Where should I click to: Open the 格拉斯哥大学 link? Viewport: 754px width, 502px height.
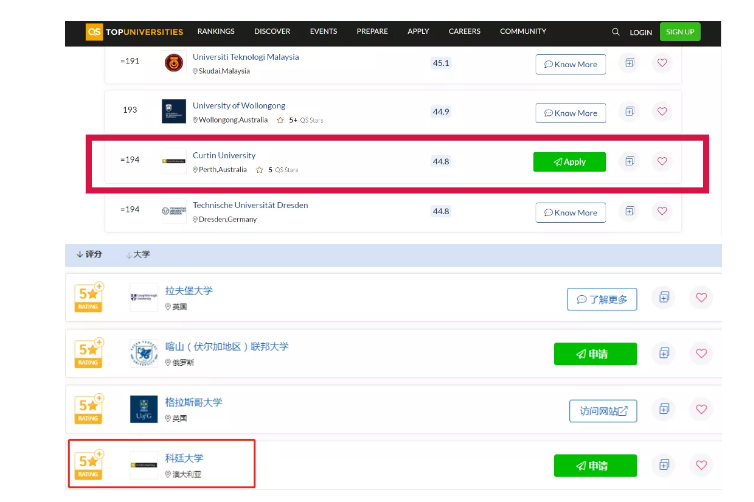coord(194,402)
